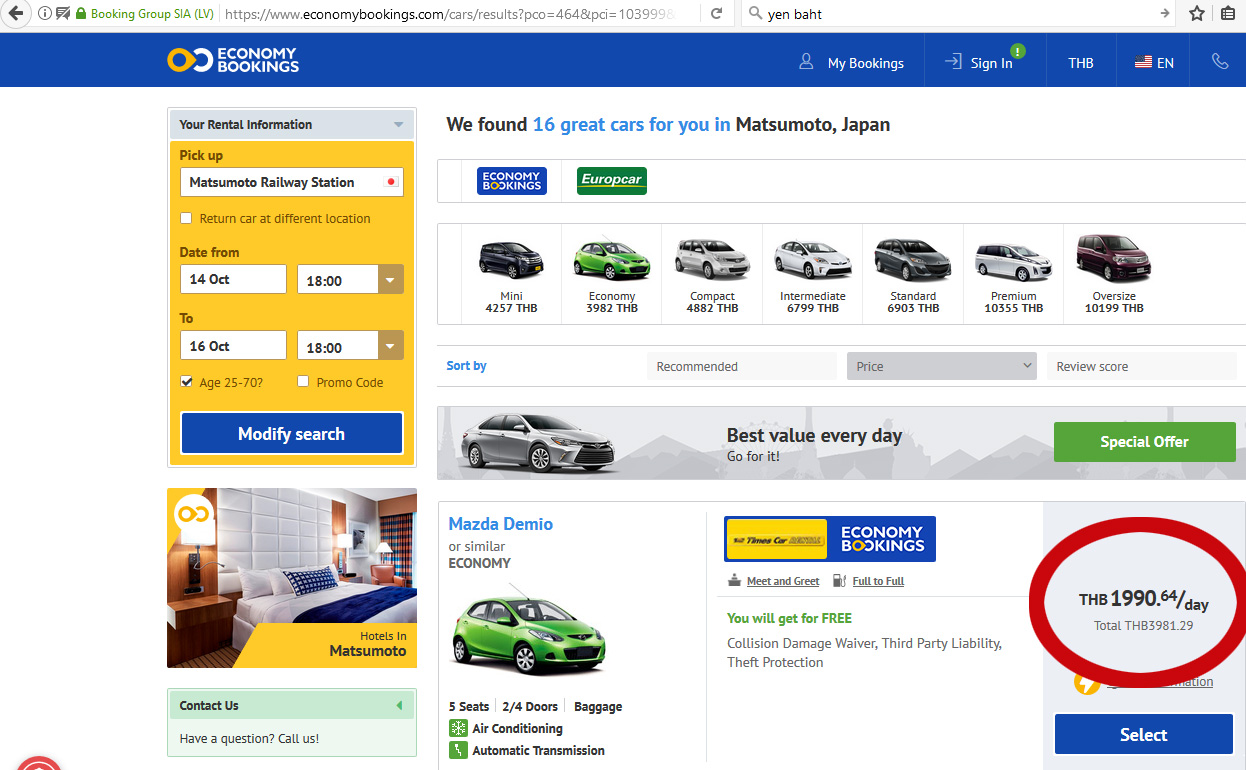This screenshot has width=1246, height=770.
Task: Click the Economy Bookings logo in header
Action: tap(233, 60)
